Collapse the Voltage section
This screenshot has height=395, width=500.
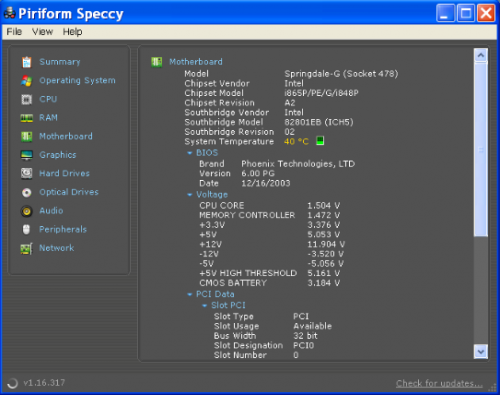point(190,195)
